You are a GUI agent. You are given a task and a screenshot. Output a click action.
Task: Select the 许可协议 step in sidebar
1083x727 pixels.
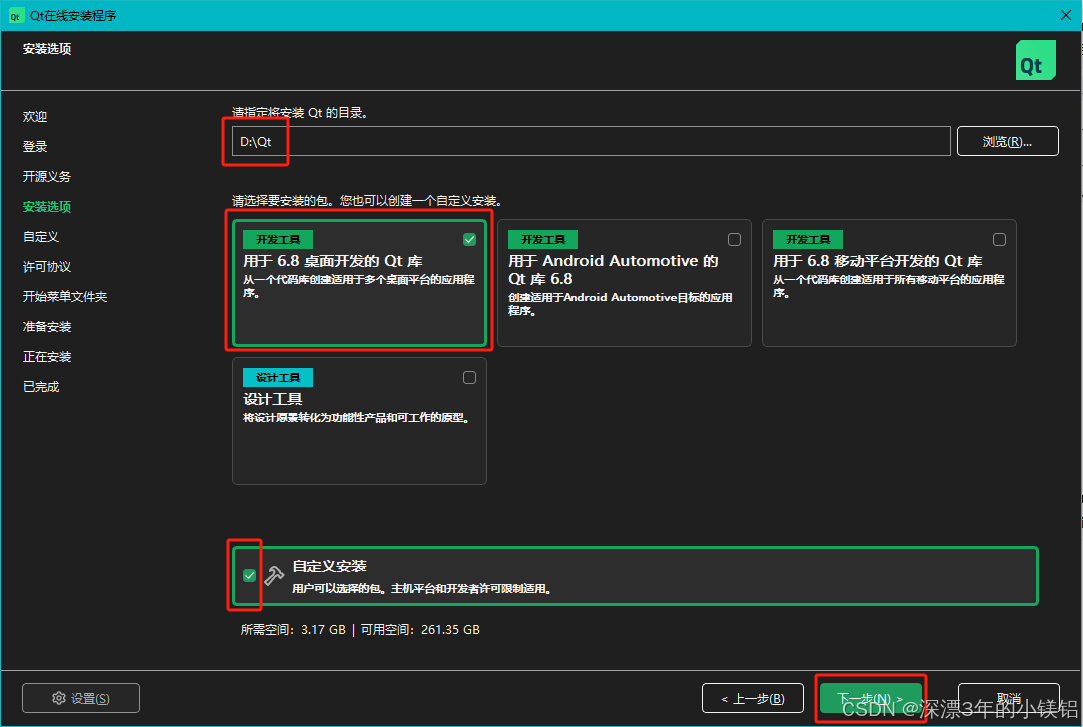click(x=47, y=266)
